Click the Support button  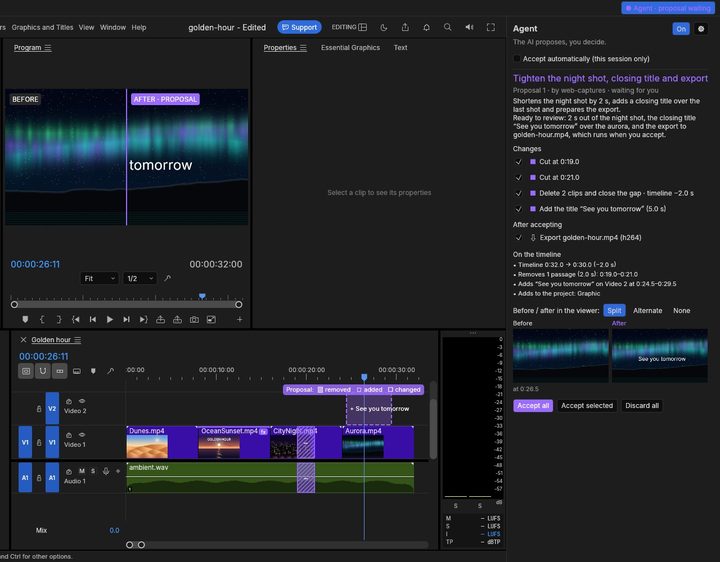299,27
